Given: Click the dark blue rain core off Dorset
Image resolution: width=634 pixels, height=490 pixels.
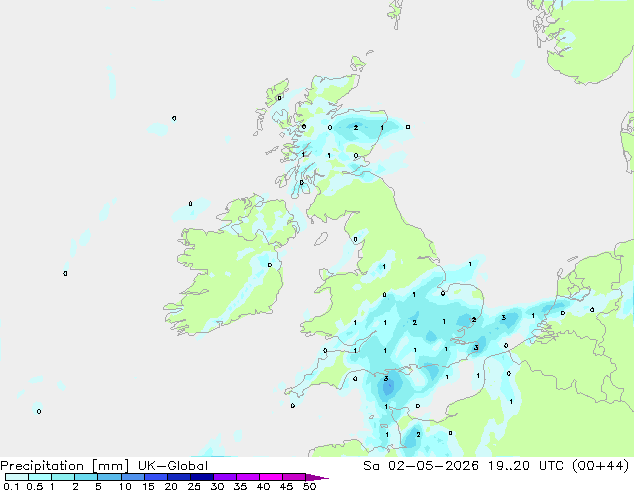Looking at the screenshot, I should [388, 387].
